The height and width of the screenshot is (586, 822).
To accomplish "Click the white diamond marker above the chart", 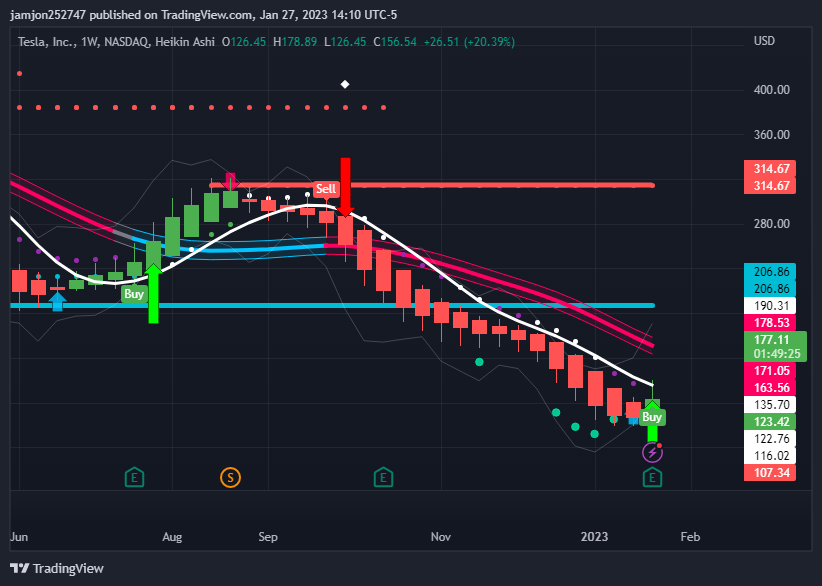I will click(345, 84).
